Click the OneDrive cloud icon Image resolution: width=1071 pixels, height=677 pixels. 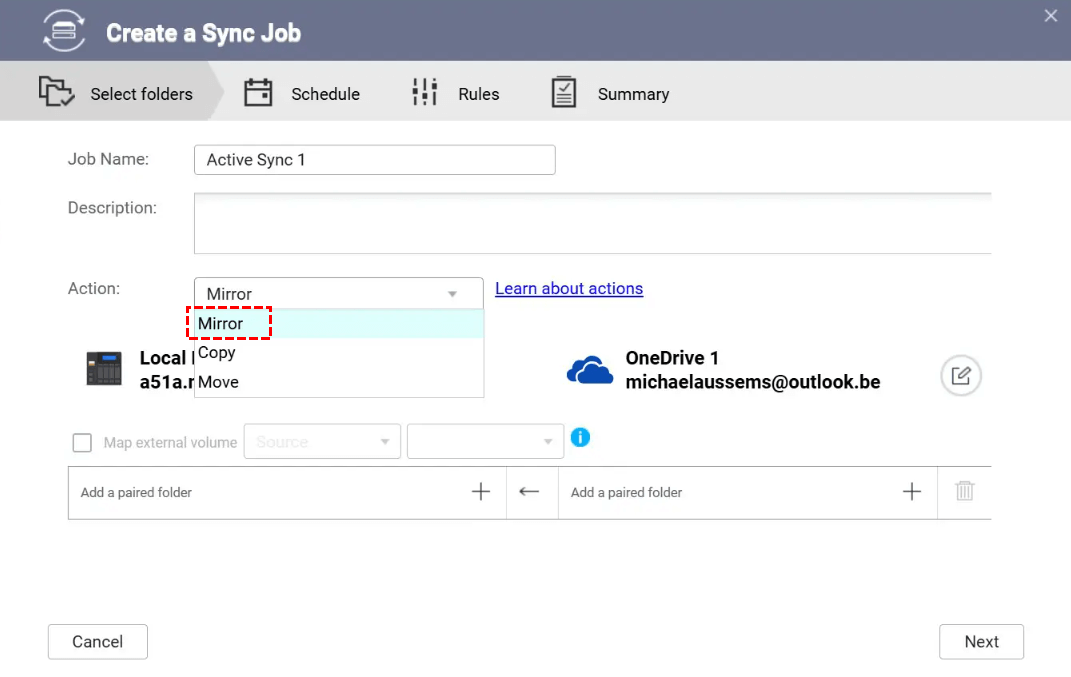pos(590,371)
